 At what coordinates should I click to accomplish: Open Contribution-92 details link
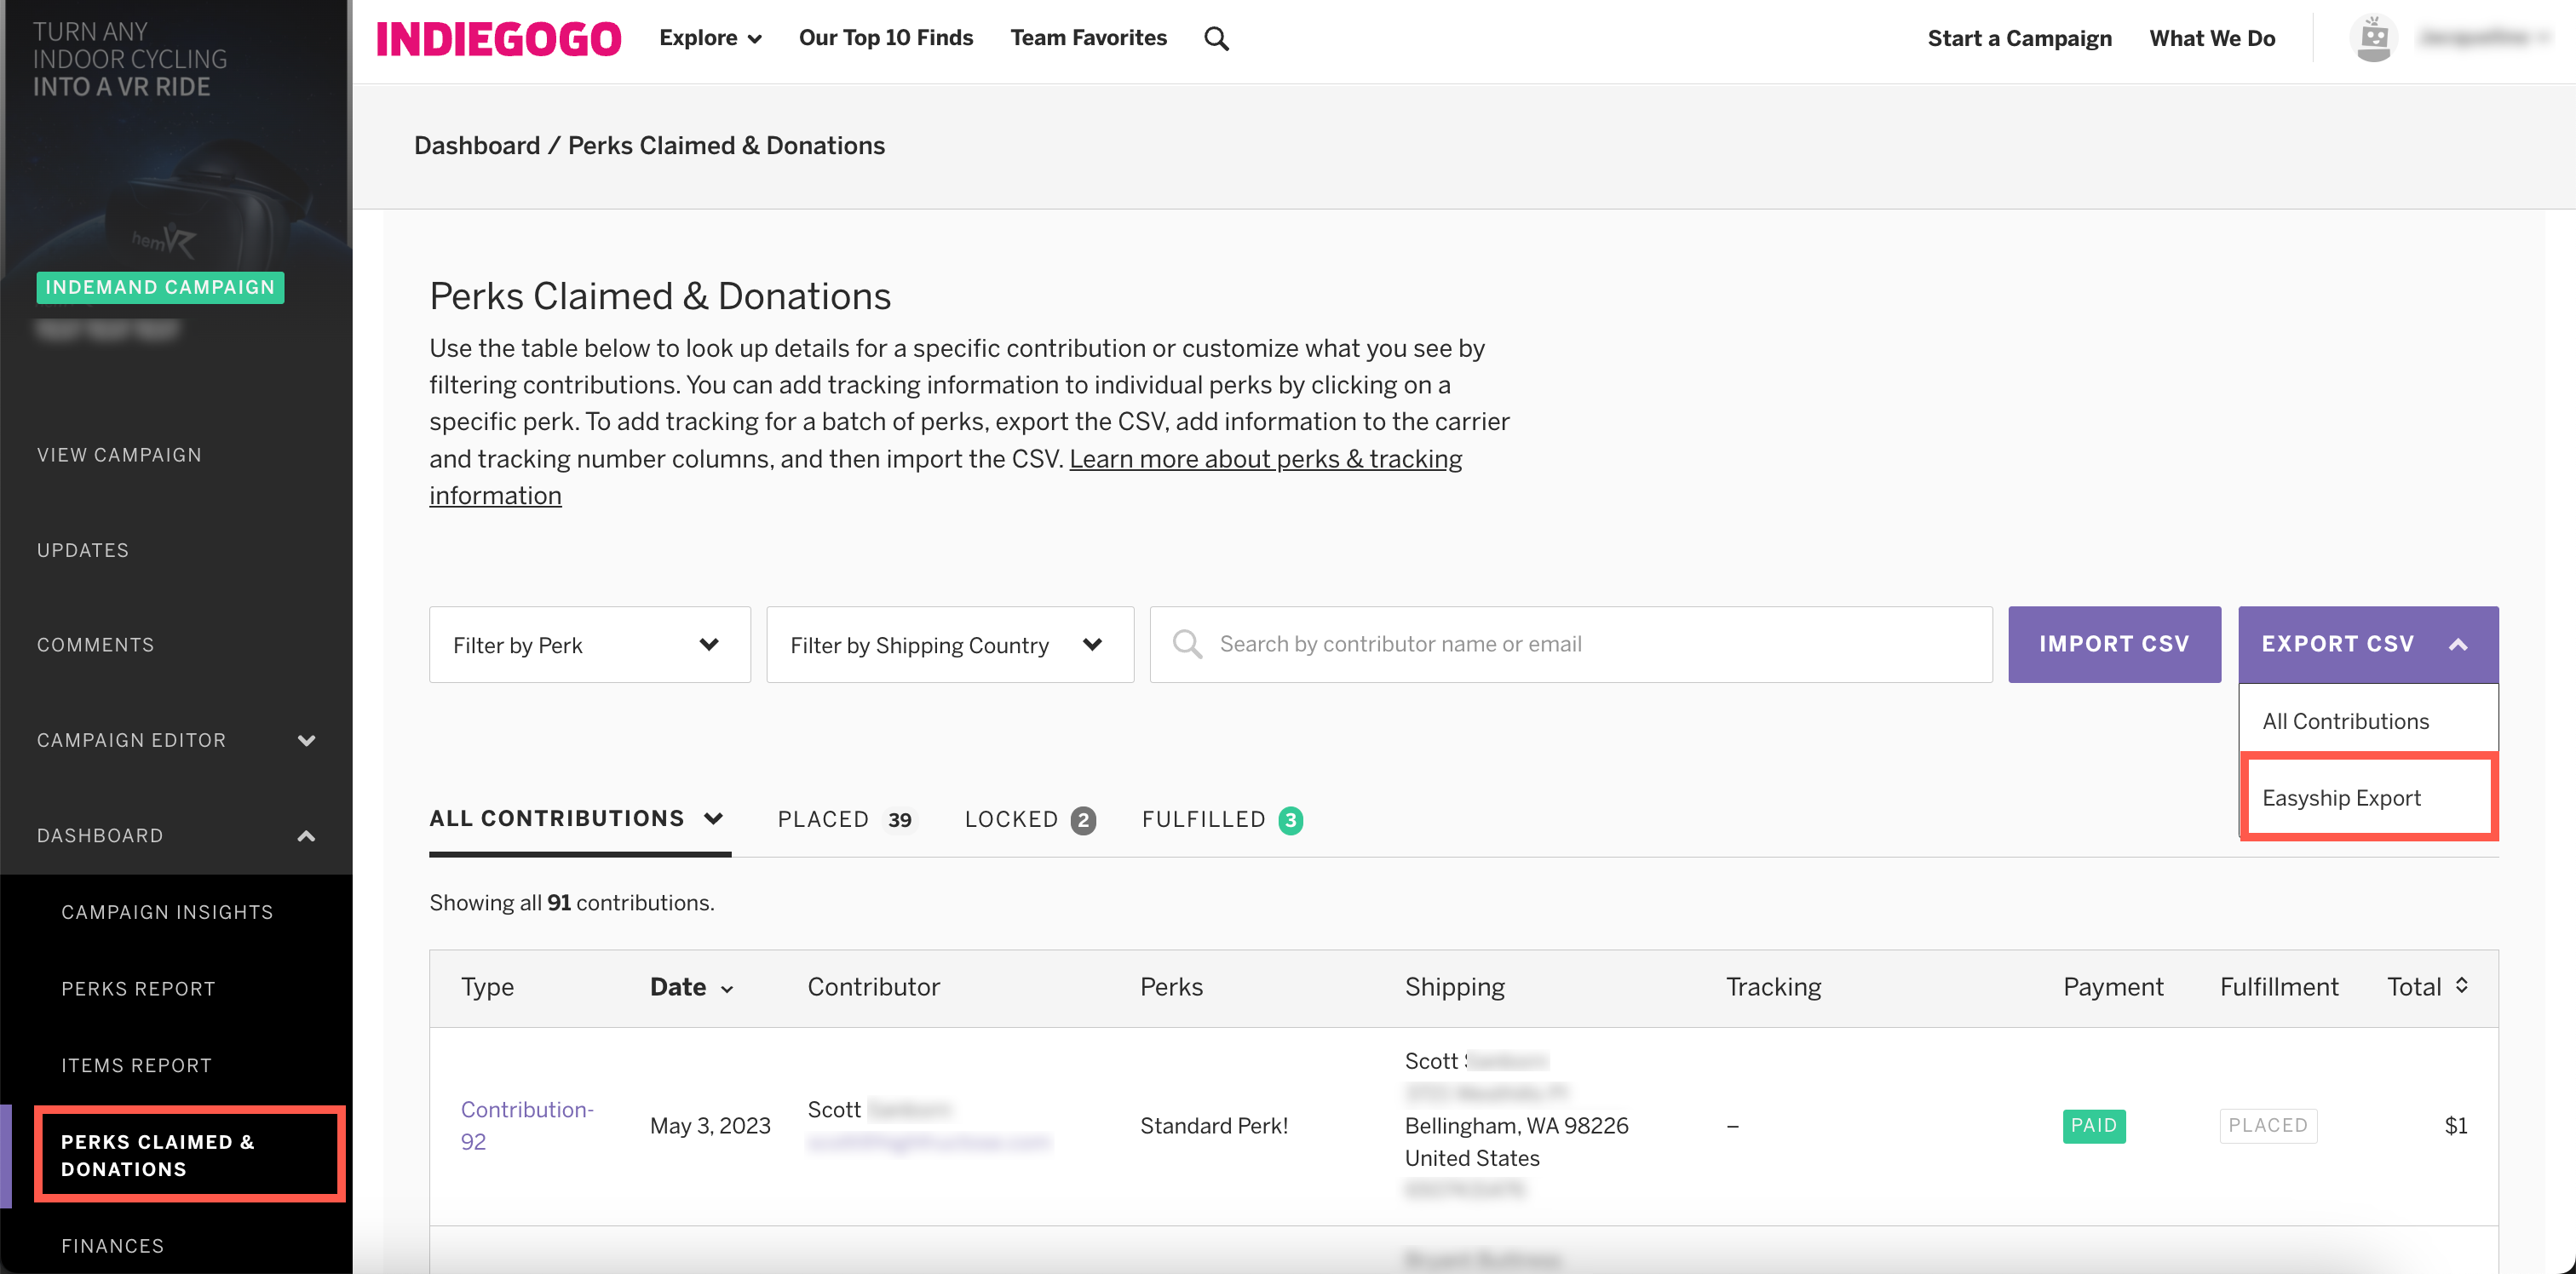pos(527,1125)
